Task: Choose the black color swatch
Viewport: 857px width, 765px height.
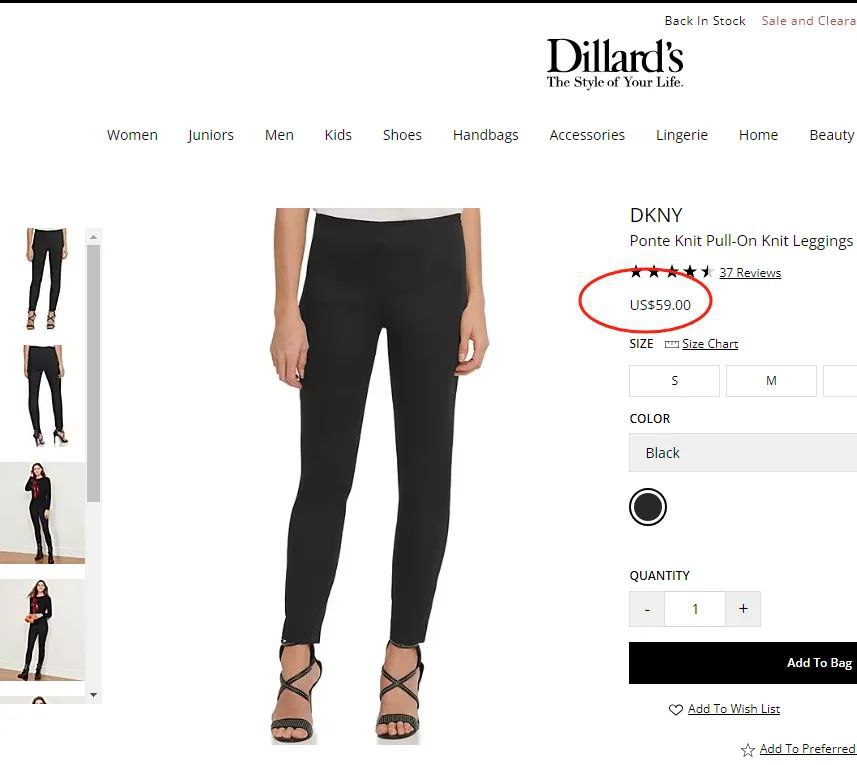Action: coord(648,507)
